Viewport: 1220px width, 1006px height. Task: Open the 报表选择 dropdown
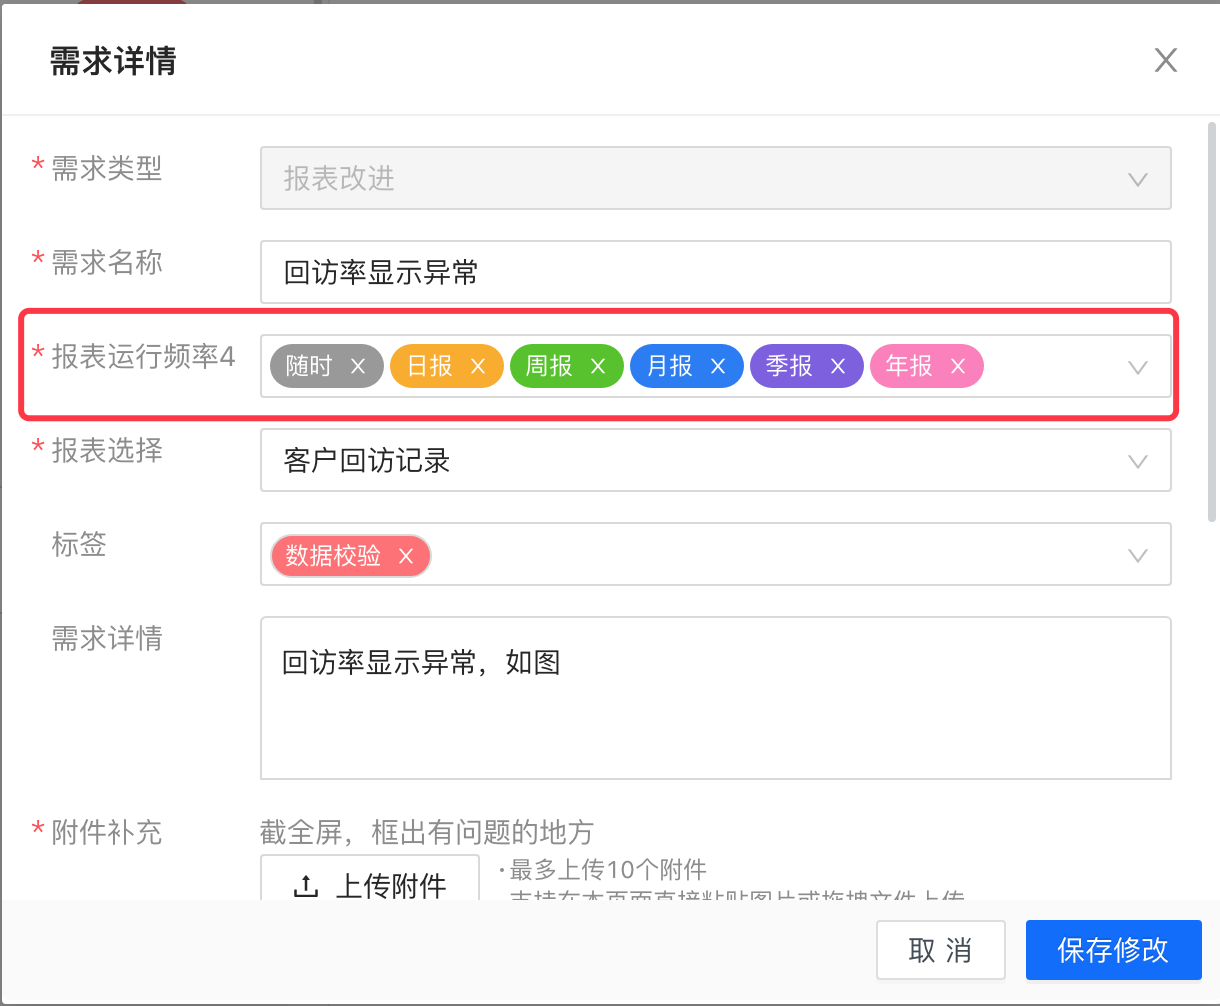pos(1137,461)
